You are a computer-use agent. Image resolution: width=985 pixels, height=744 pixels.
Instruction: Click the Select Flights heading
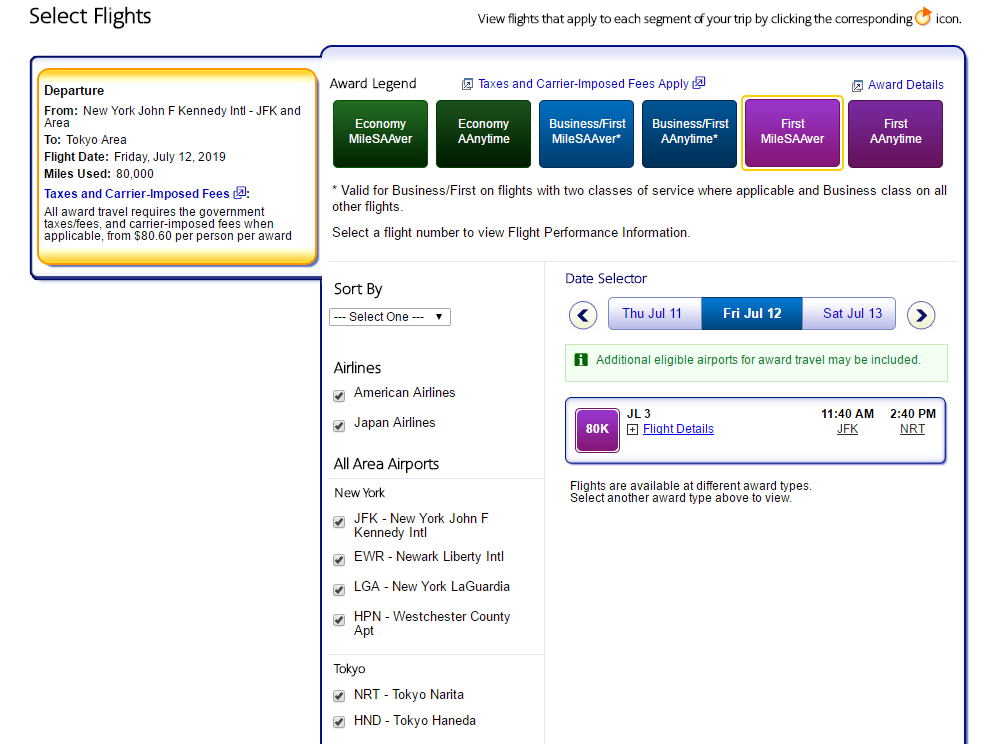pyautogui.click(x=90, y=16)
